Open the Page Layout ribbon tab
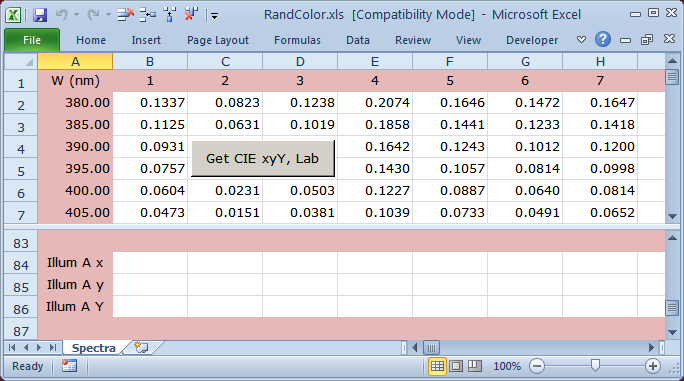 218,40
